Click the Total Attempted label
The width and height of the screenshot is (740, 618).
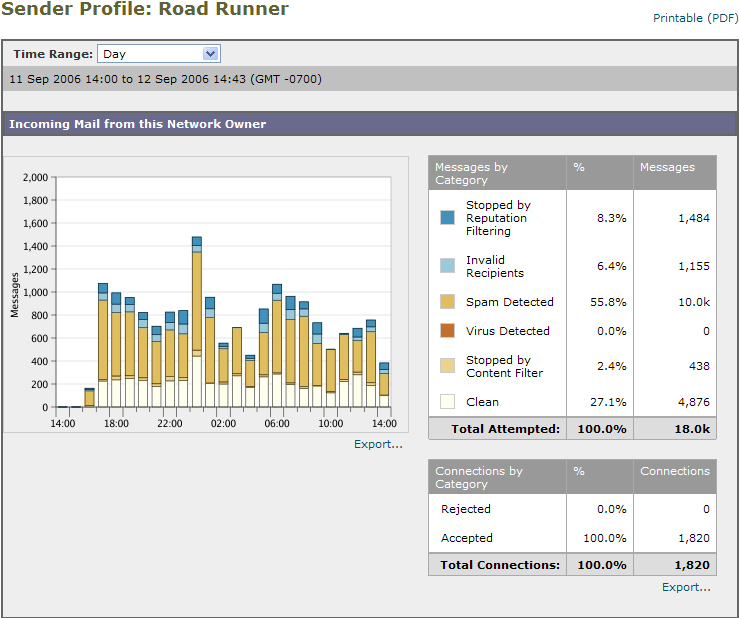[505, 429]
